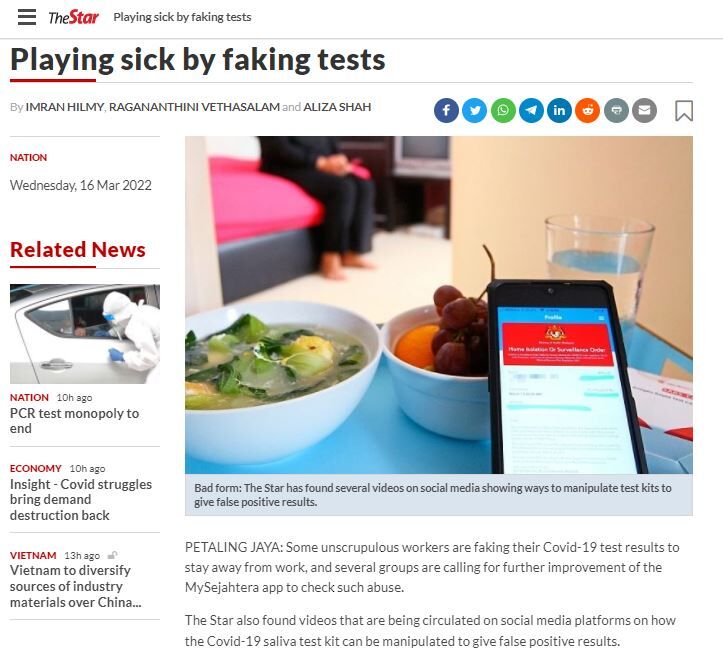This screenshot has width=723, height=662.
Task: Open the NATION category above the date
Action: click(29, 157)
